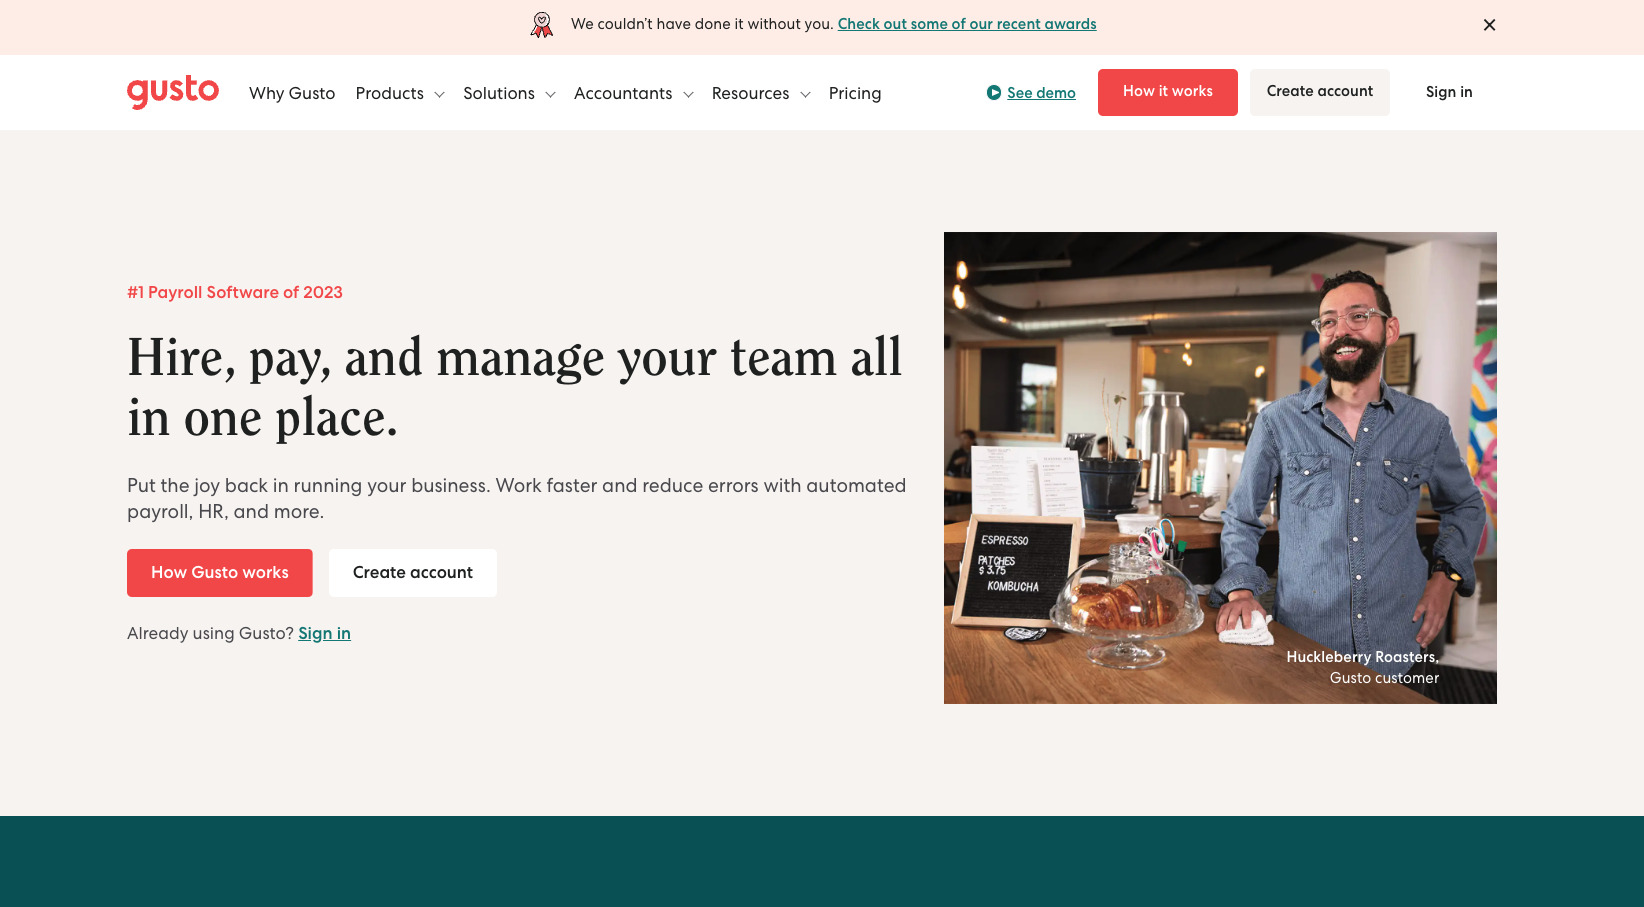Open the Products menu
The height and width of the screenshot is (907, 1644).
[x=389, y=93]
